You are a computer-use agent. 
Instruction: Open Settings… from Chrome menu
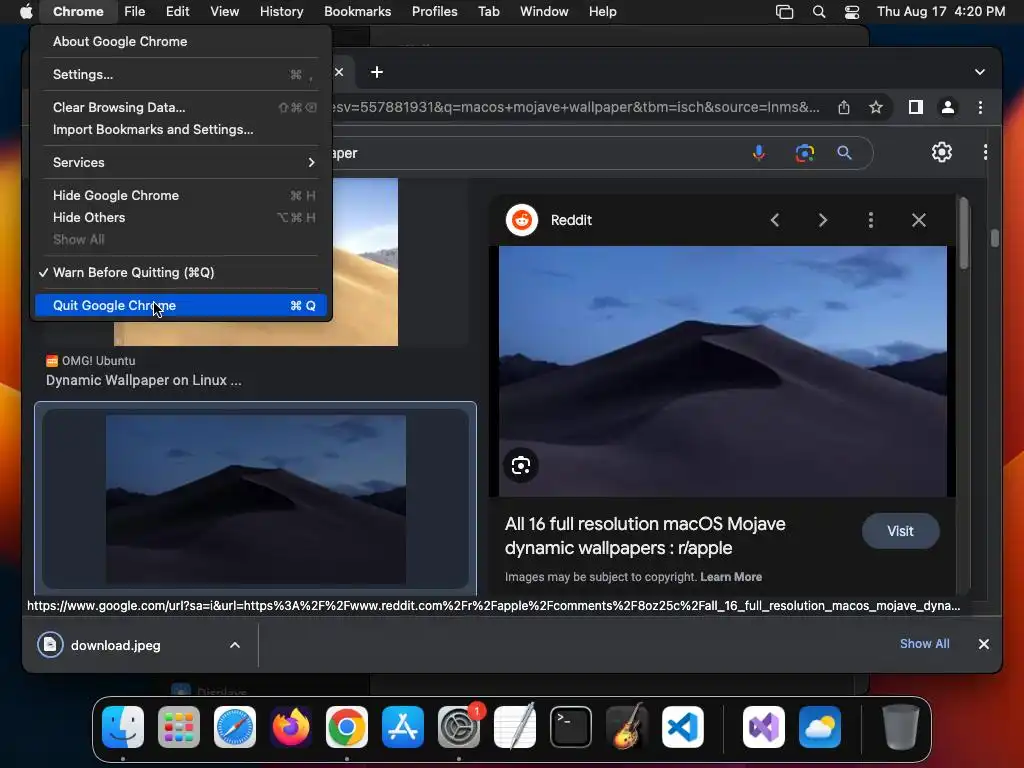coord(180,74)
